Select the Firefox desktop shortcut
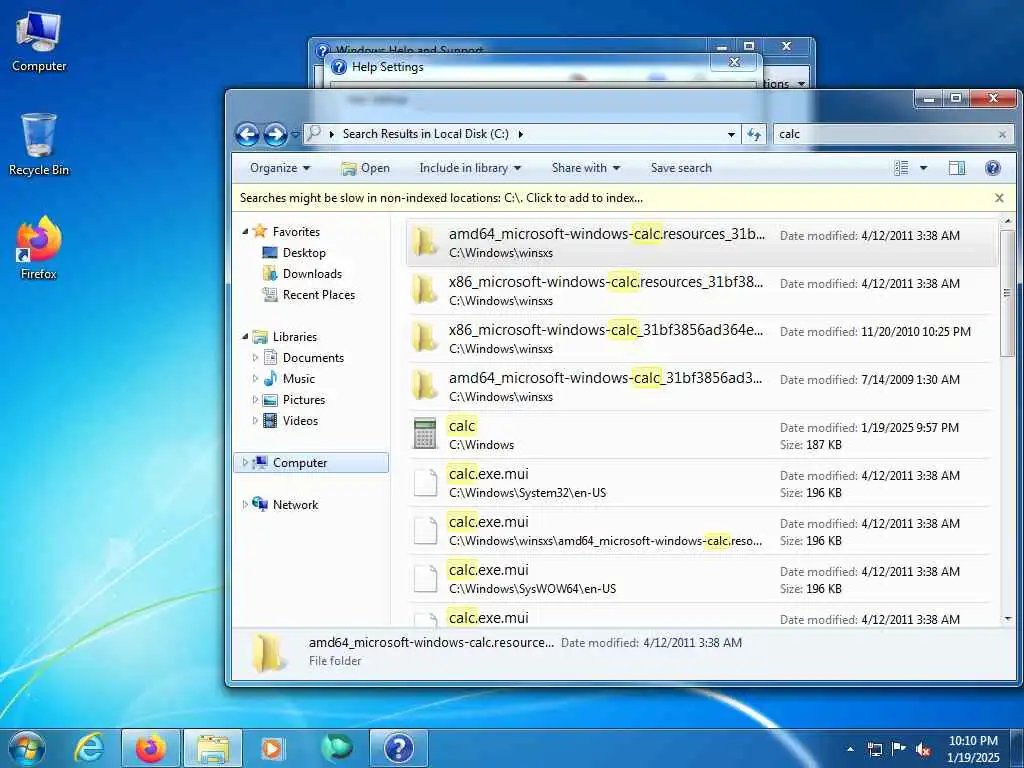 [39, 248]
